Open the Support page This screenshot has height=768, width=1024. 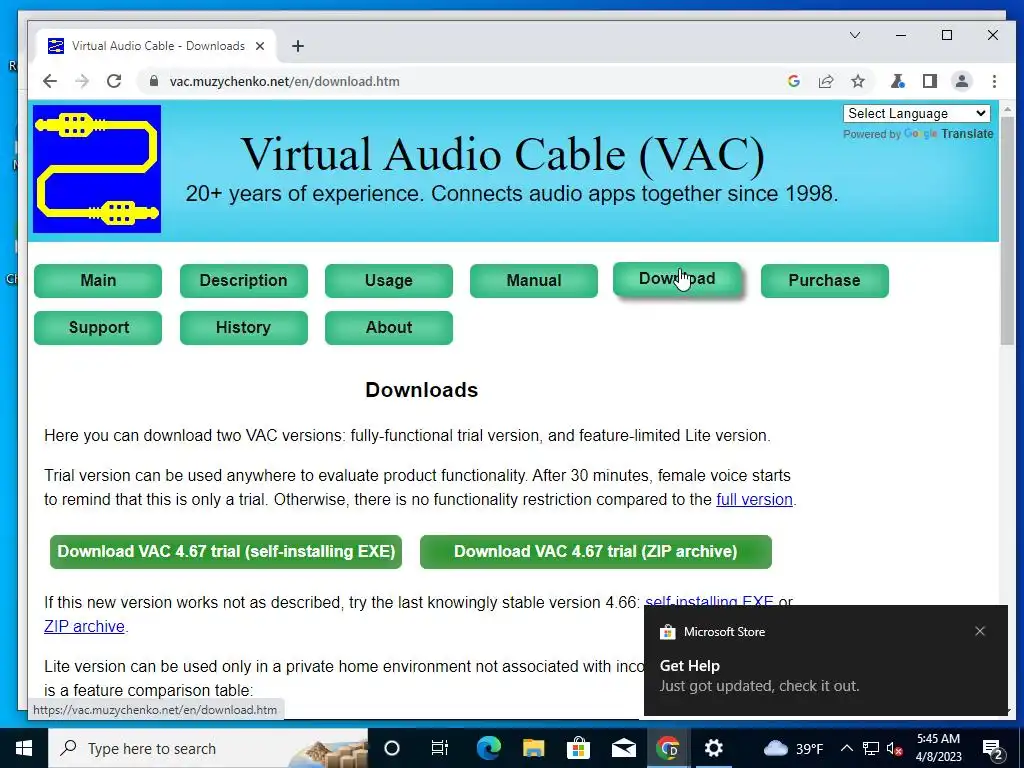[x=98, y=327]
